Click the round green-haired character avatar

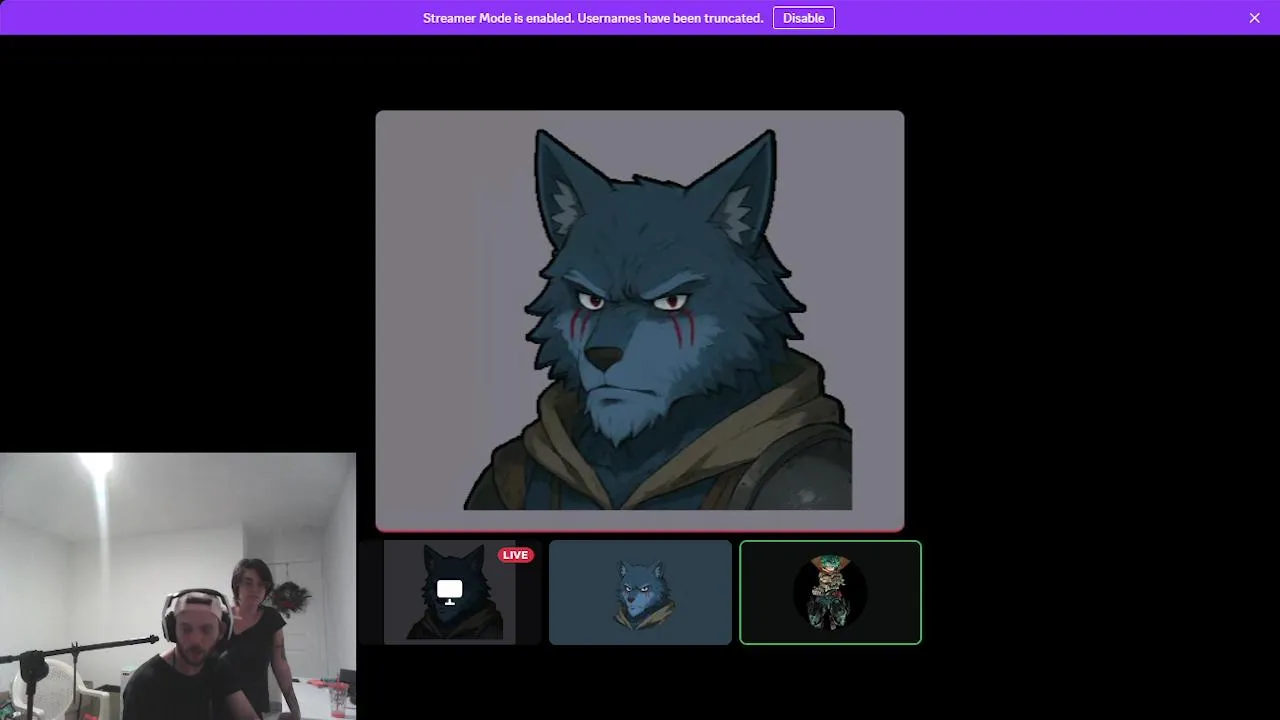point(830,592)
